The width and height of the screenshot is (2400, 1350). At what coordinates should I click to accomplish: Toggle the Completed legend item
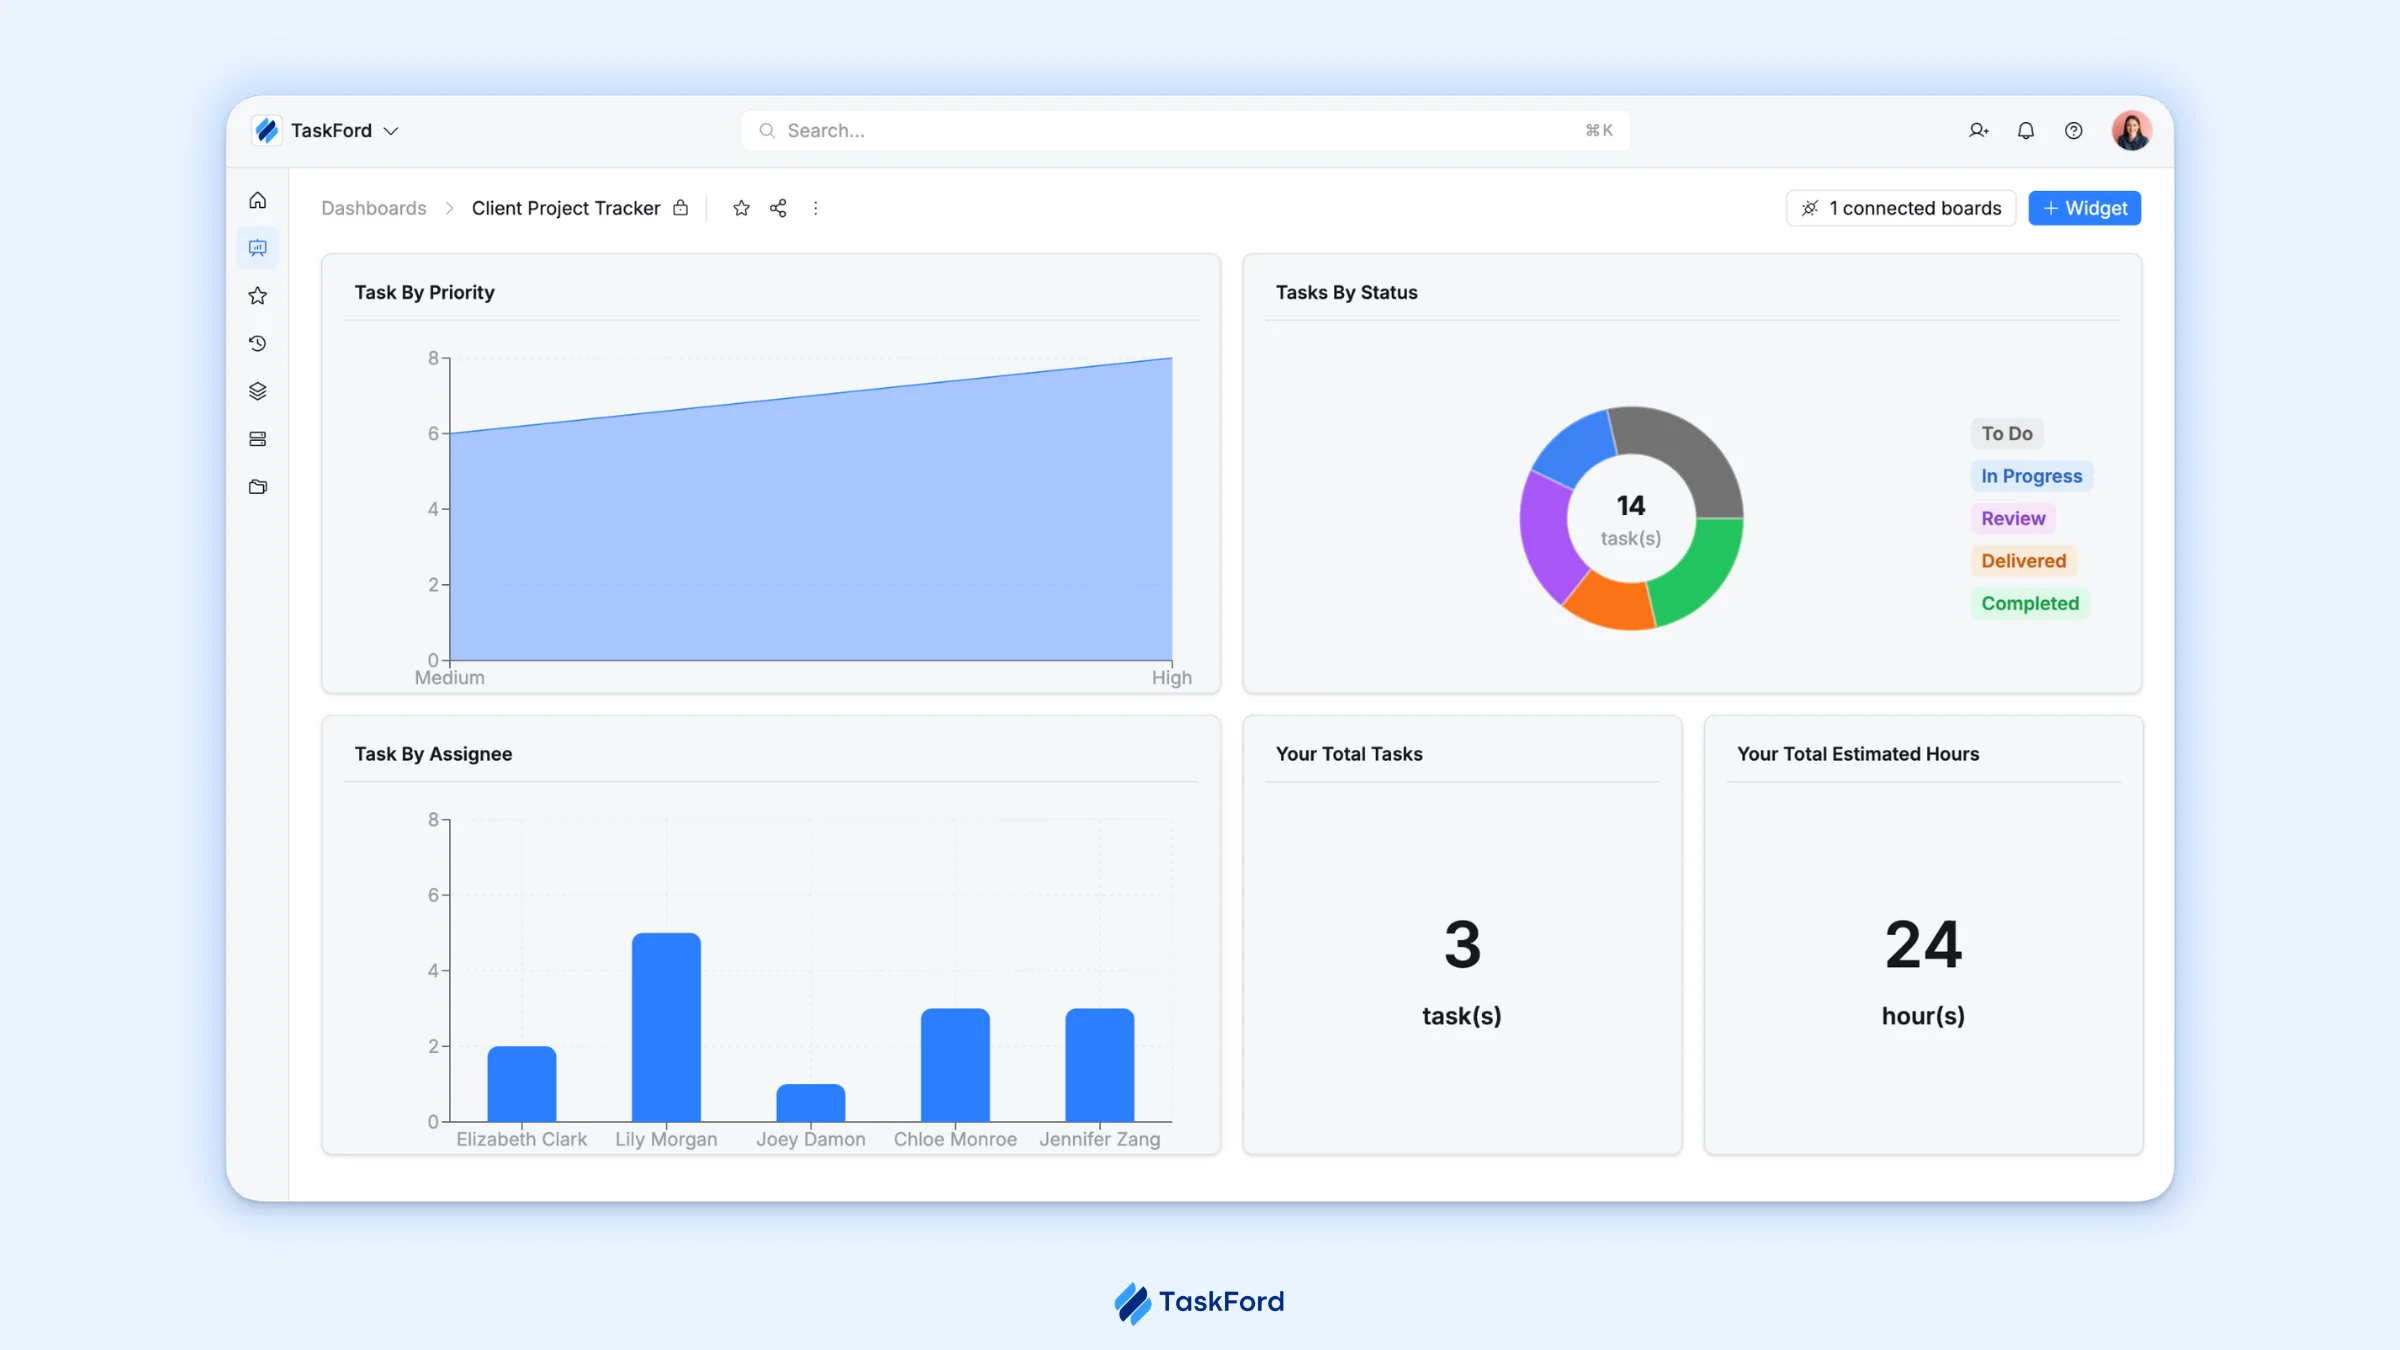click(2030, 604)
